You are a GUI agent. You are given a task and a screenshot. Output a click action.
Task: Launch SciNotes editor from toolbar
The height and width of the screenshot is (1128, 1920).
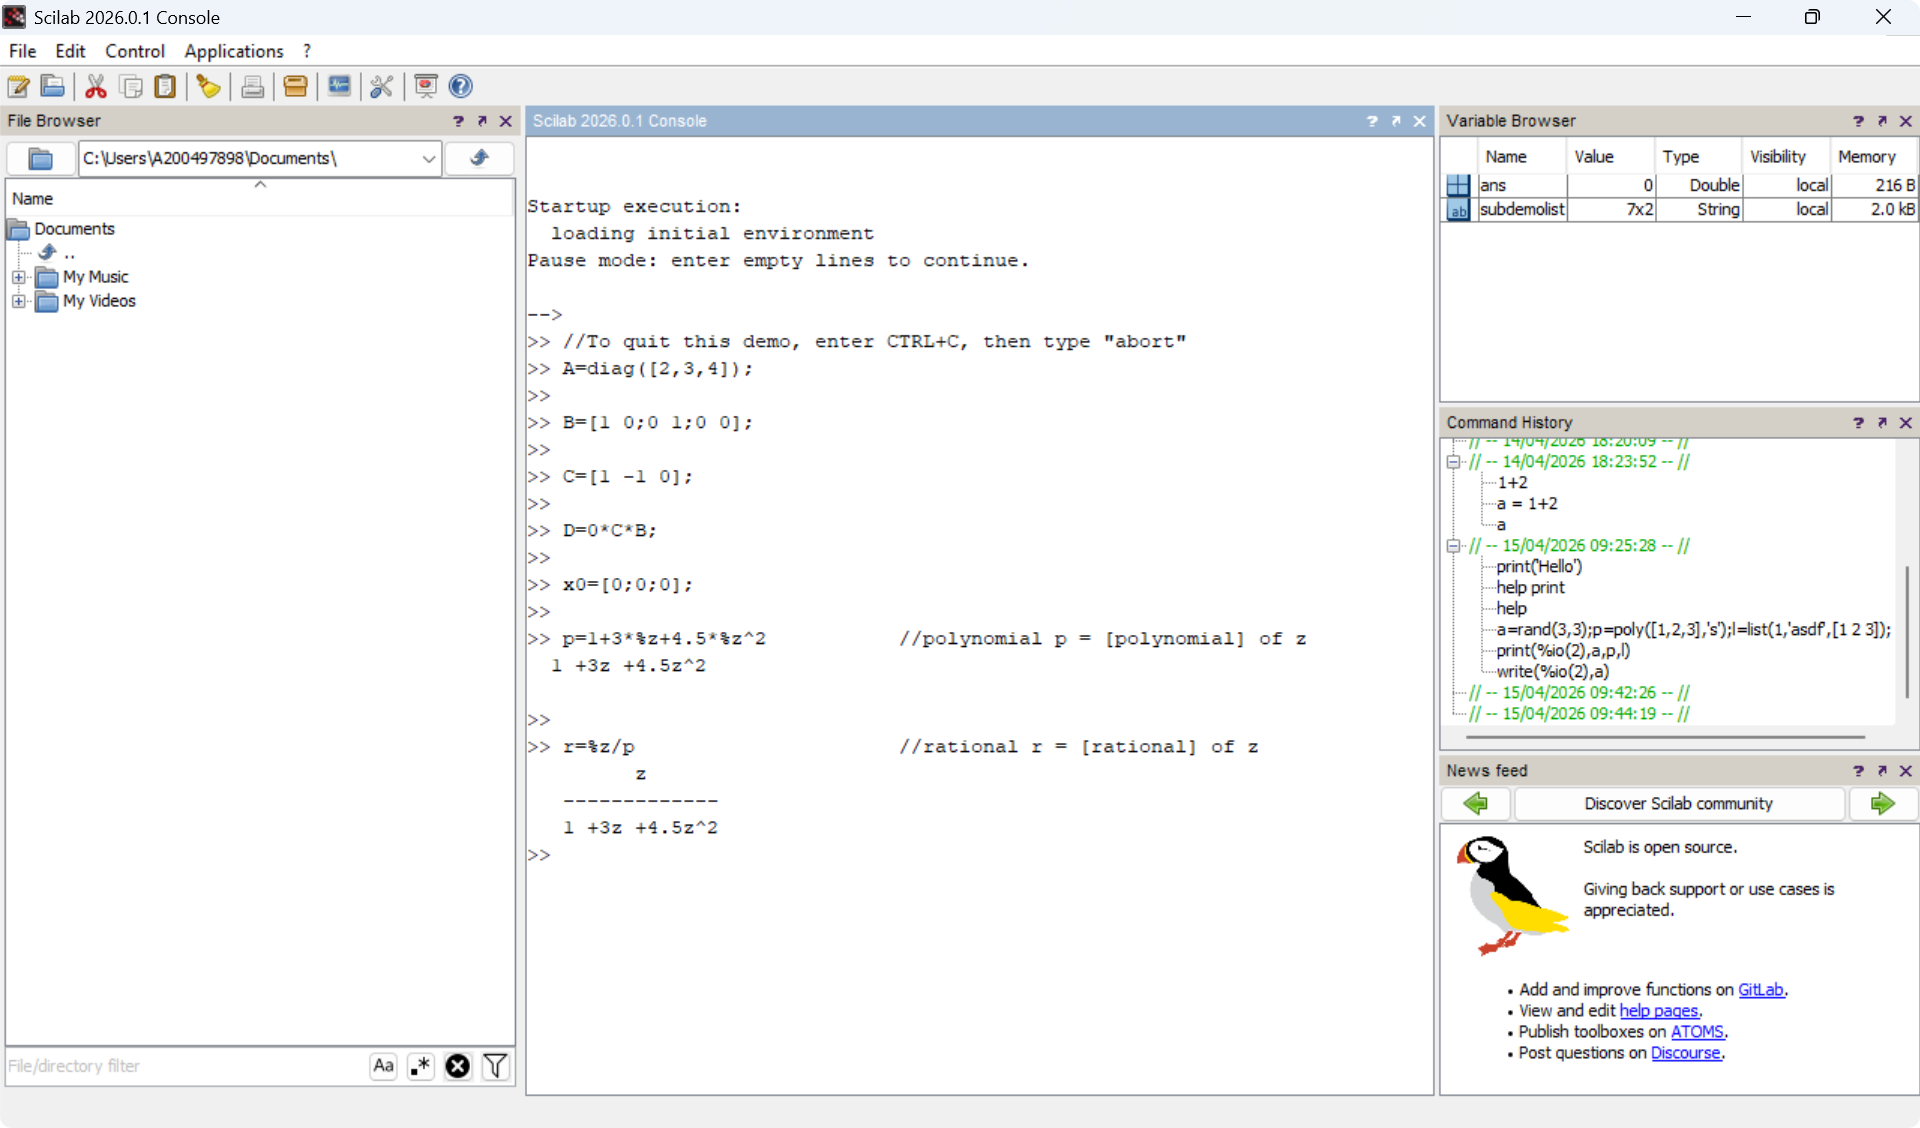point(18,86)
